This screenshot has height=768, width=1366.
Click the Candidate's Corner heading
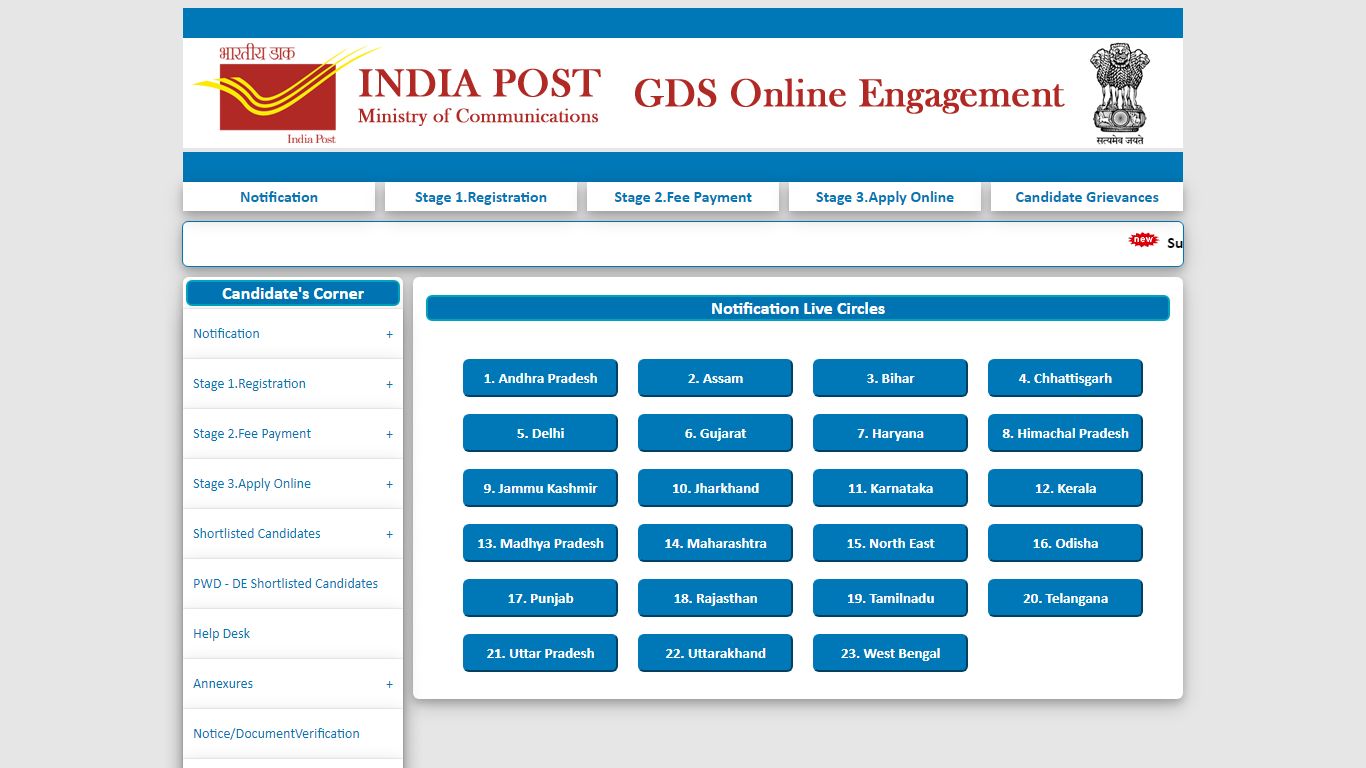[x=293, y=293]
